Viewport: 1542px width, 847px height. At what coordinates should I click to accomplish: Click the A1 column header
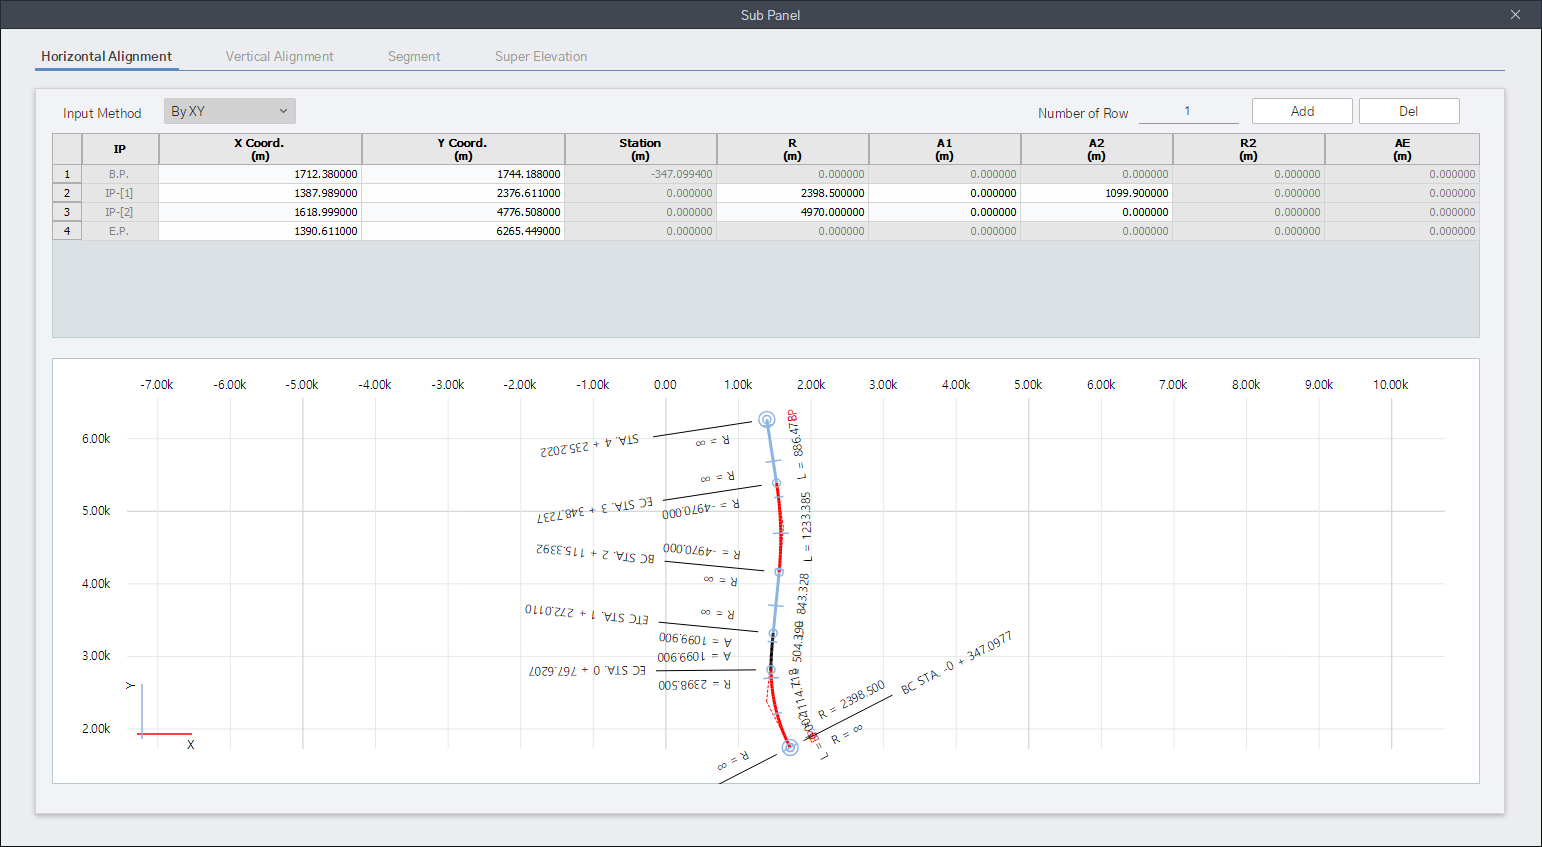pos(945,149)
